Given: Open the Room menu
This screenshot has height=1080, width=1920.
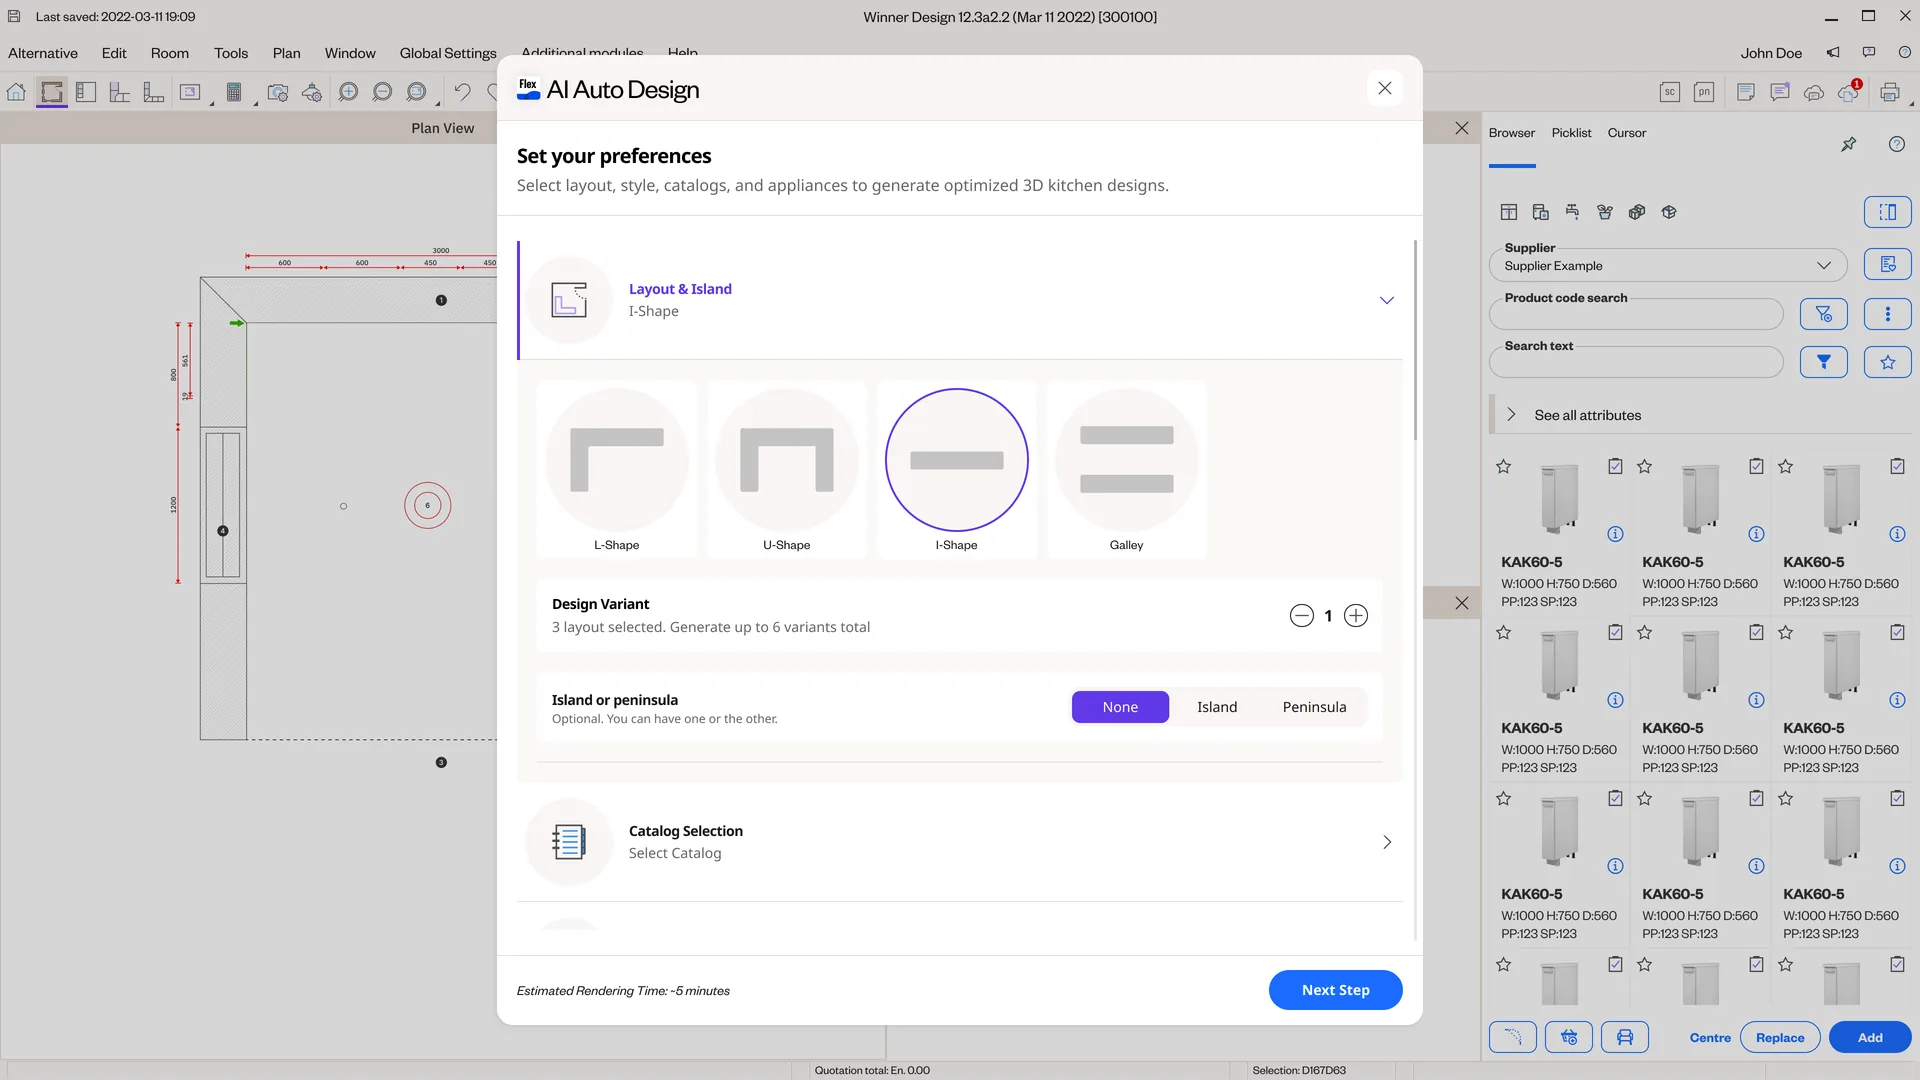Looking at the screenshot, I should 170,53.
